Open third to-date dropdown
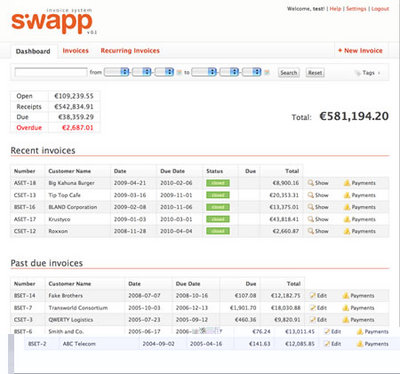The height and width of the screenshot is (374, 400). [x=252, y=72]
